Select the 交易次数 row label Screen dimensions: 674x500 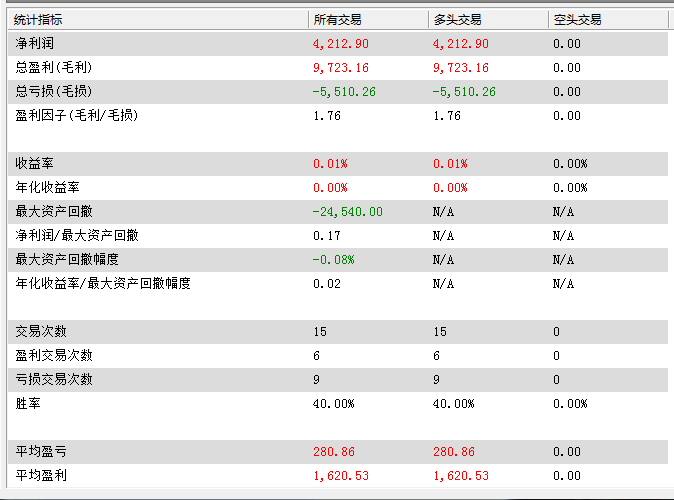[x=40, y=332]
